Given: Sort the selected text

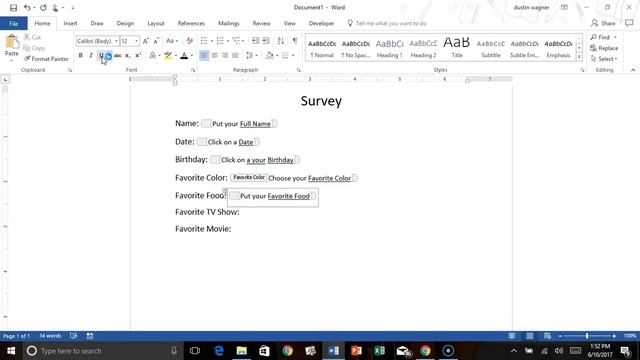Looking at the screenshot, I should [280, 41].
